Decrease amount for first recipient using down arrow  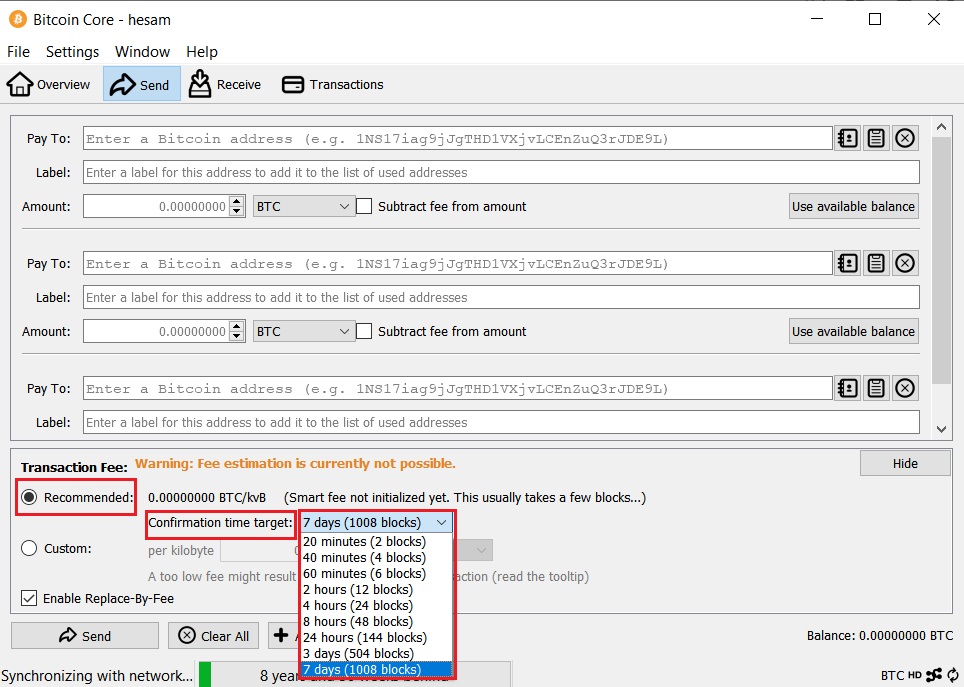point(237,211)
